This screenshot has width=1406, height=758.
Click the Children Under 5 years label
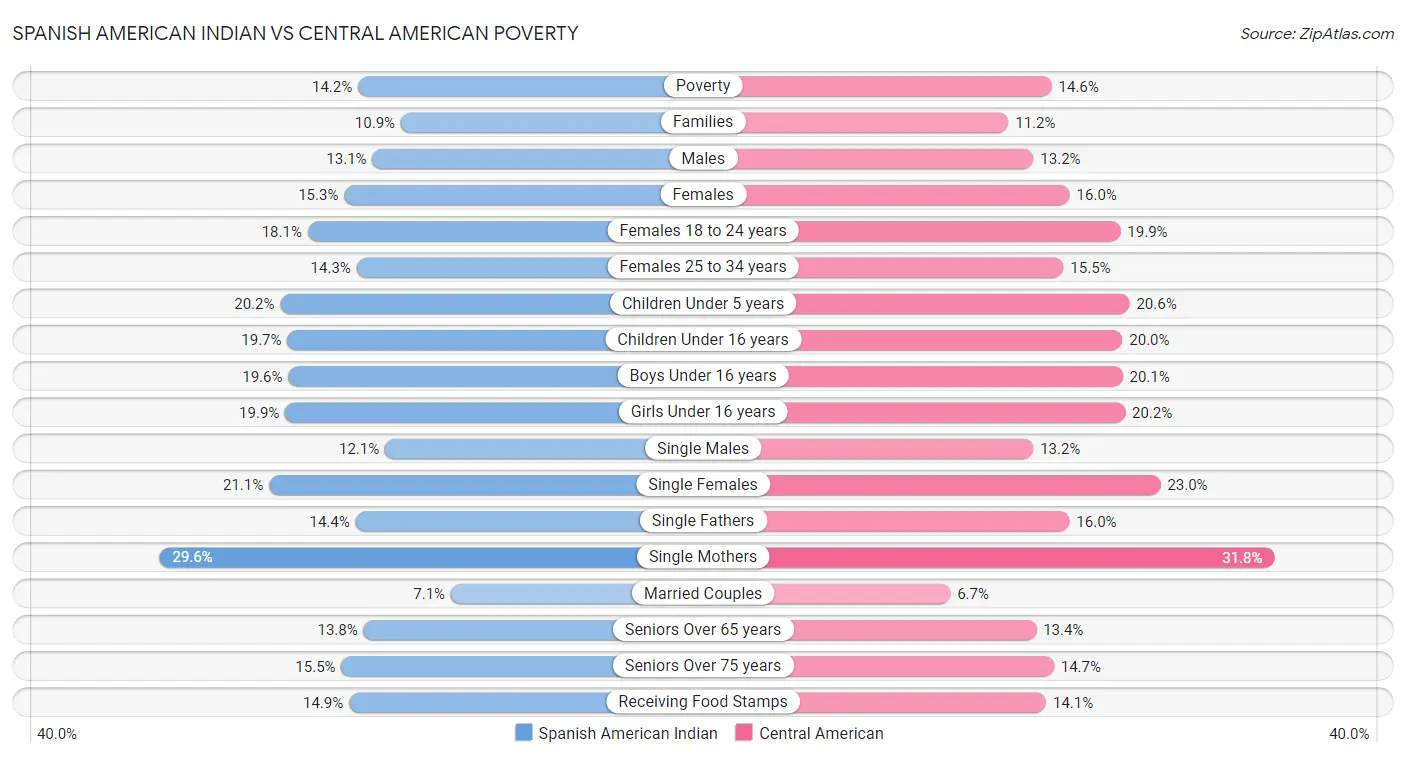point(703,303)
